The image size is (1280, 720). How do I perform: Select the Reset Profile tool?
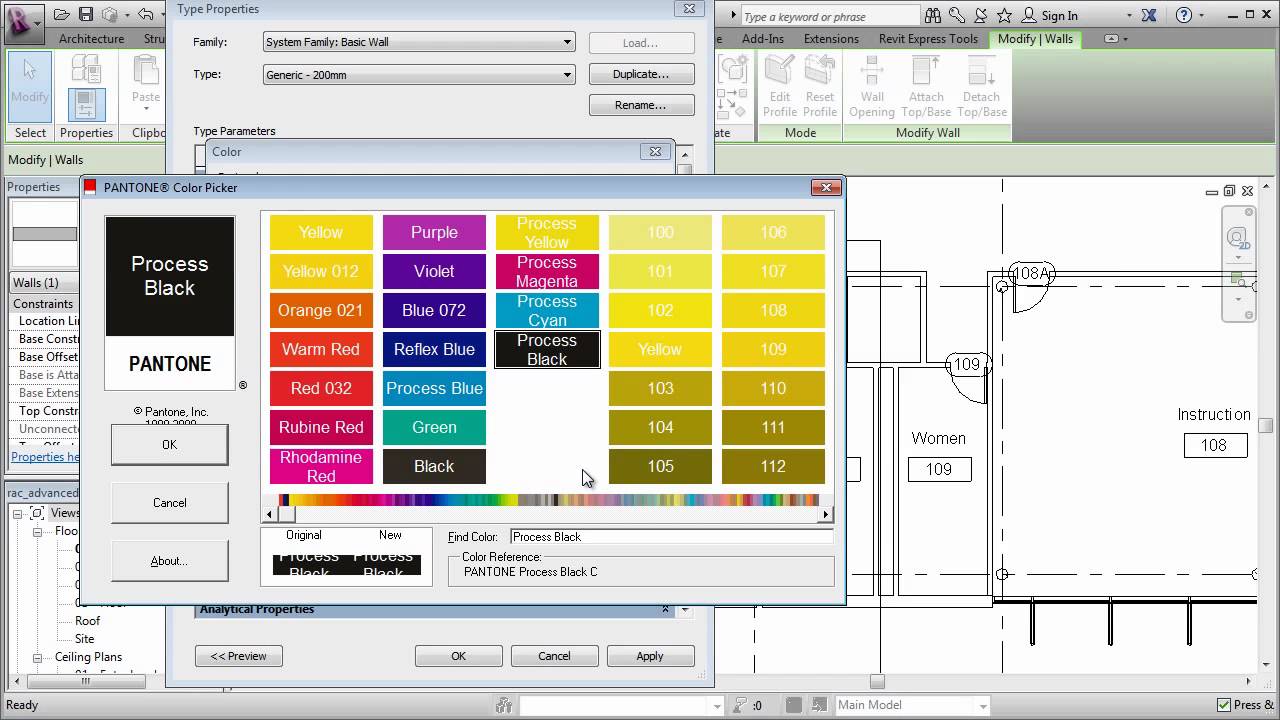click(x=820, y=90)
